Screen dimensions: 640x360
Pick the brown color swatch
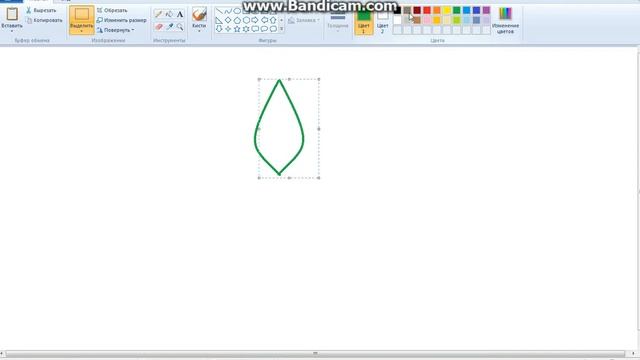coord(417,20)
